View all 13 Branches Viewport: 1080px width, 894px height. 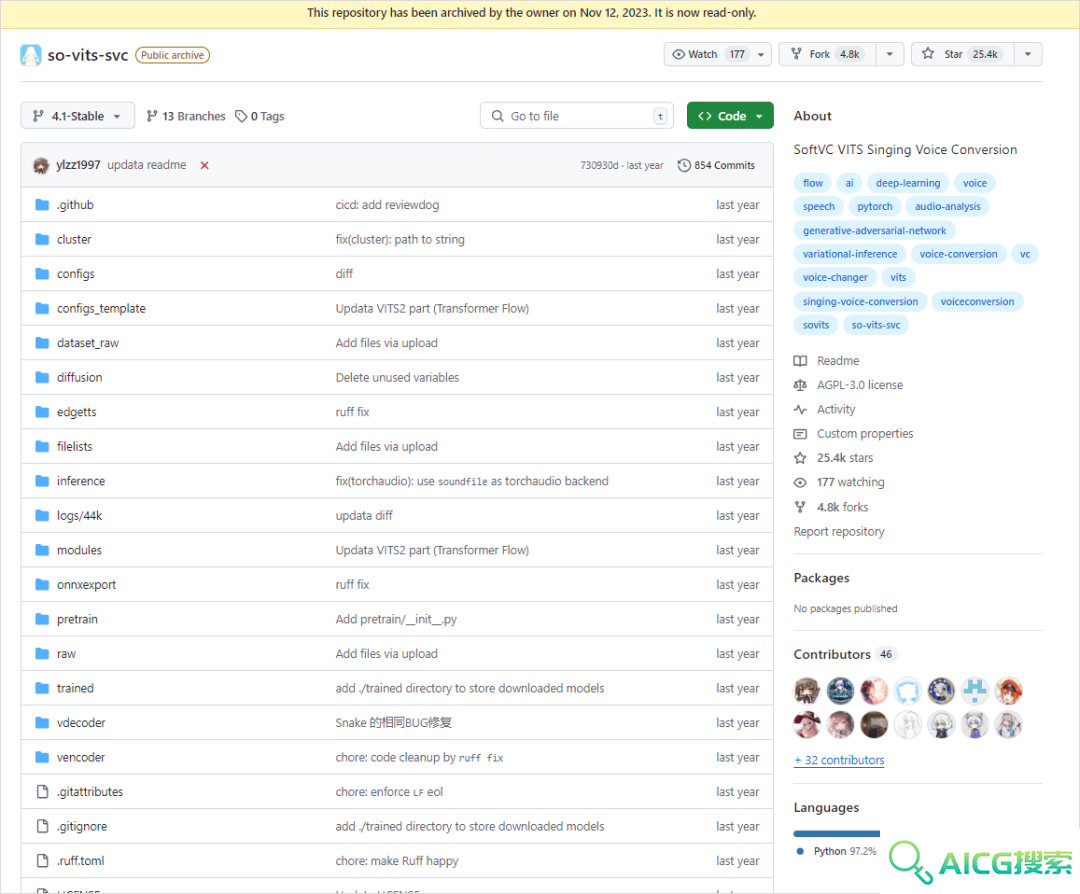point(186,116)
